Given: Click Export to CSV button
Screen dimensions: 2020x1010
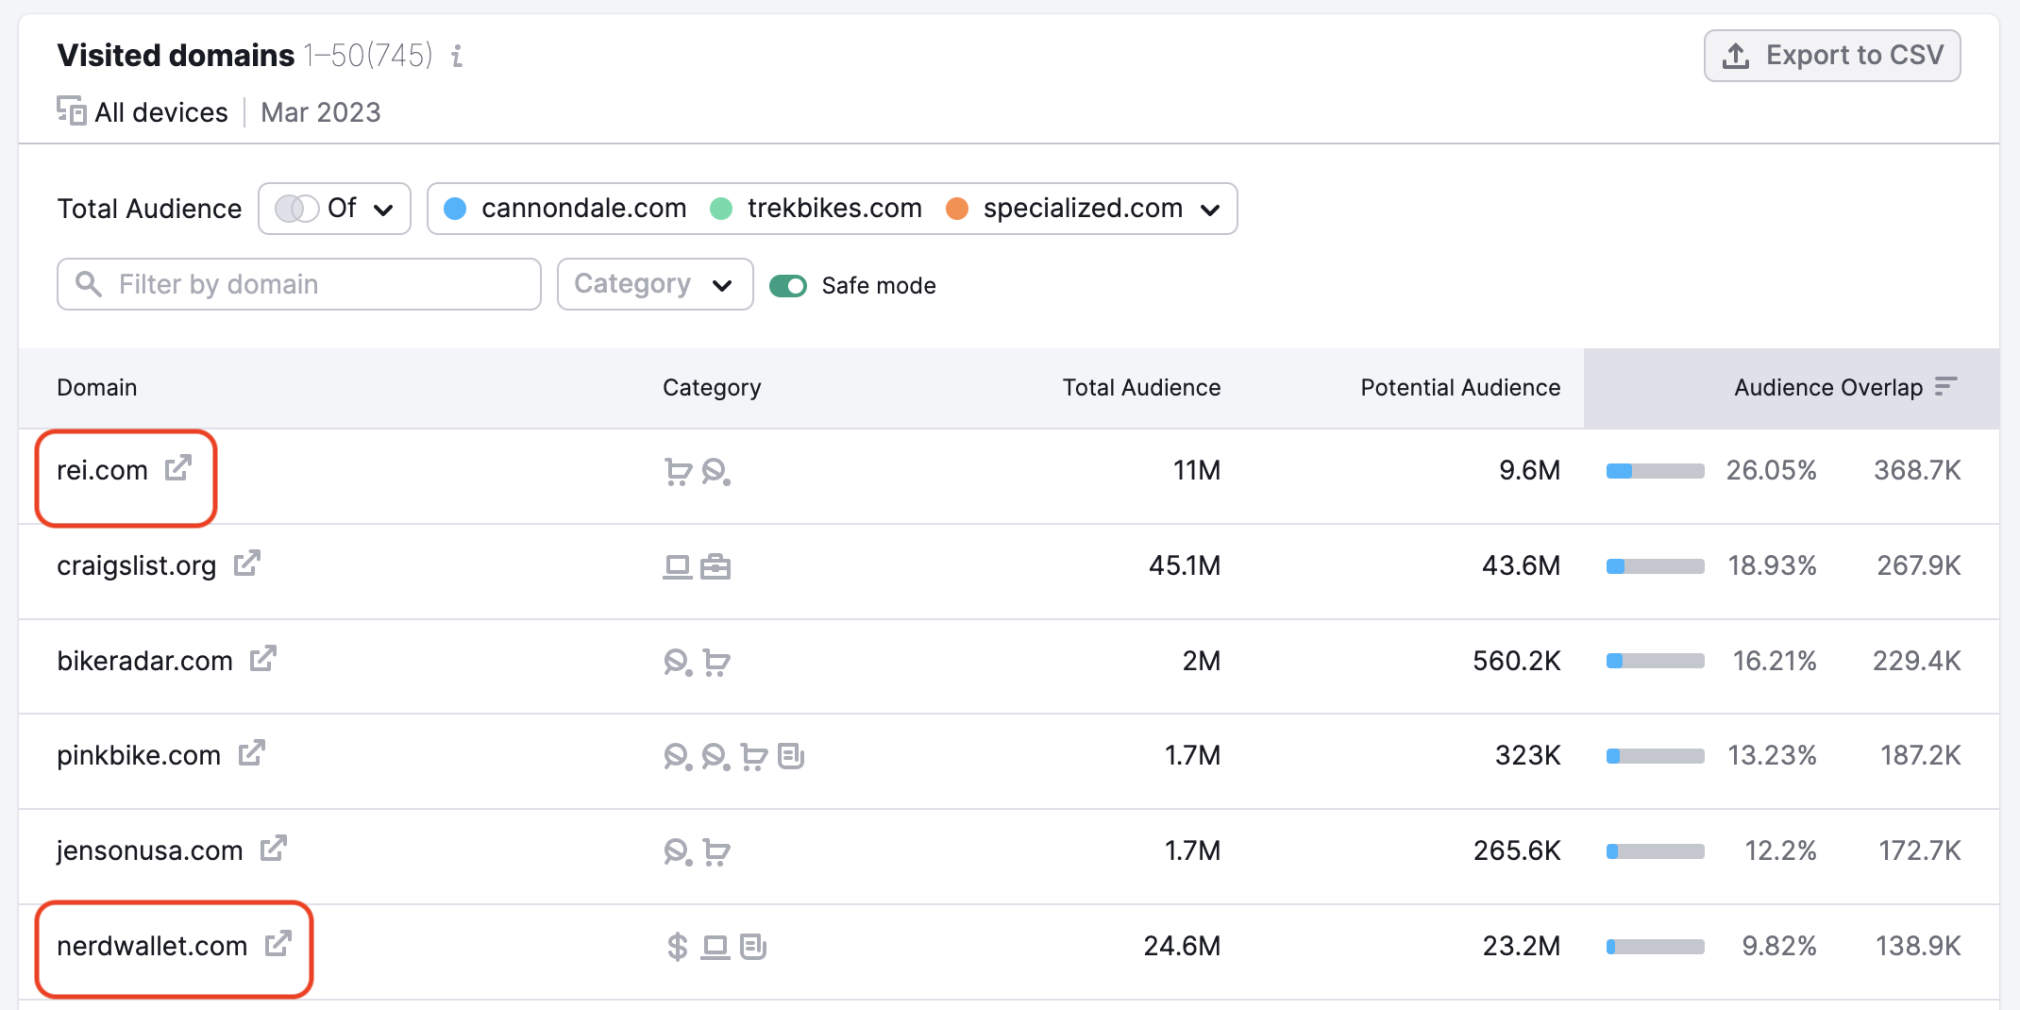Looking at the screenshot, I should point(1831,56).
